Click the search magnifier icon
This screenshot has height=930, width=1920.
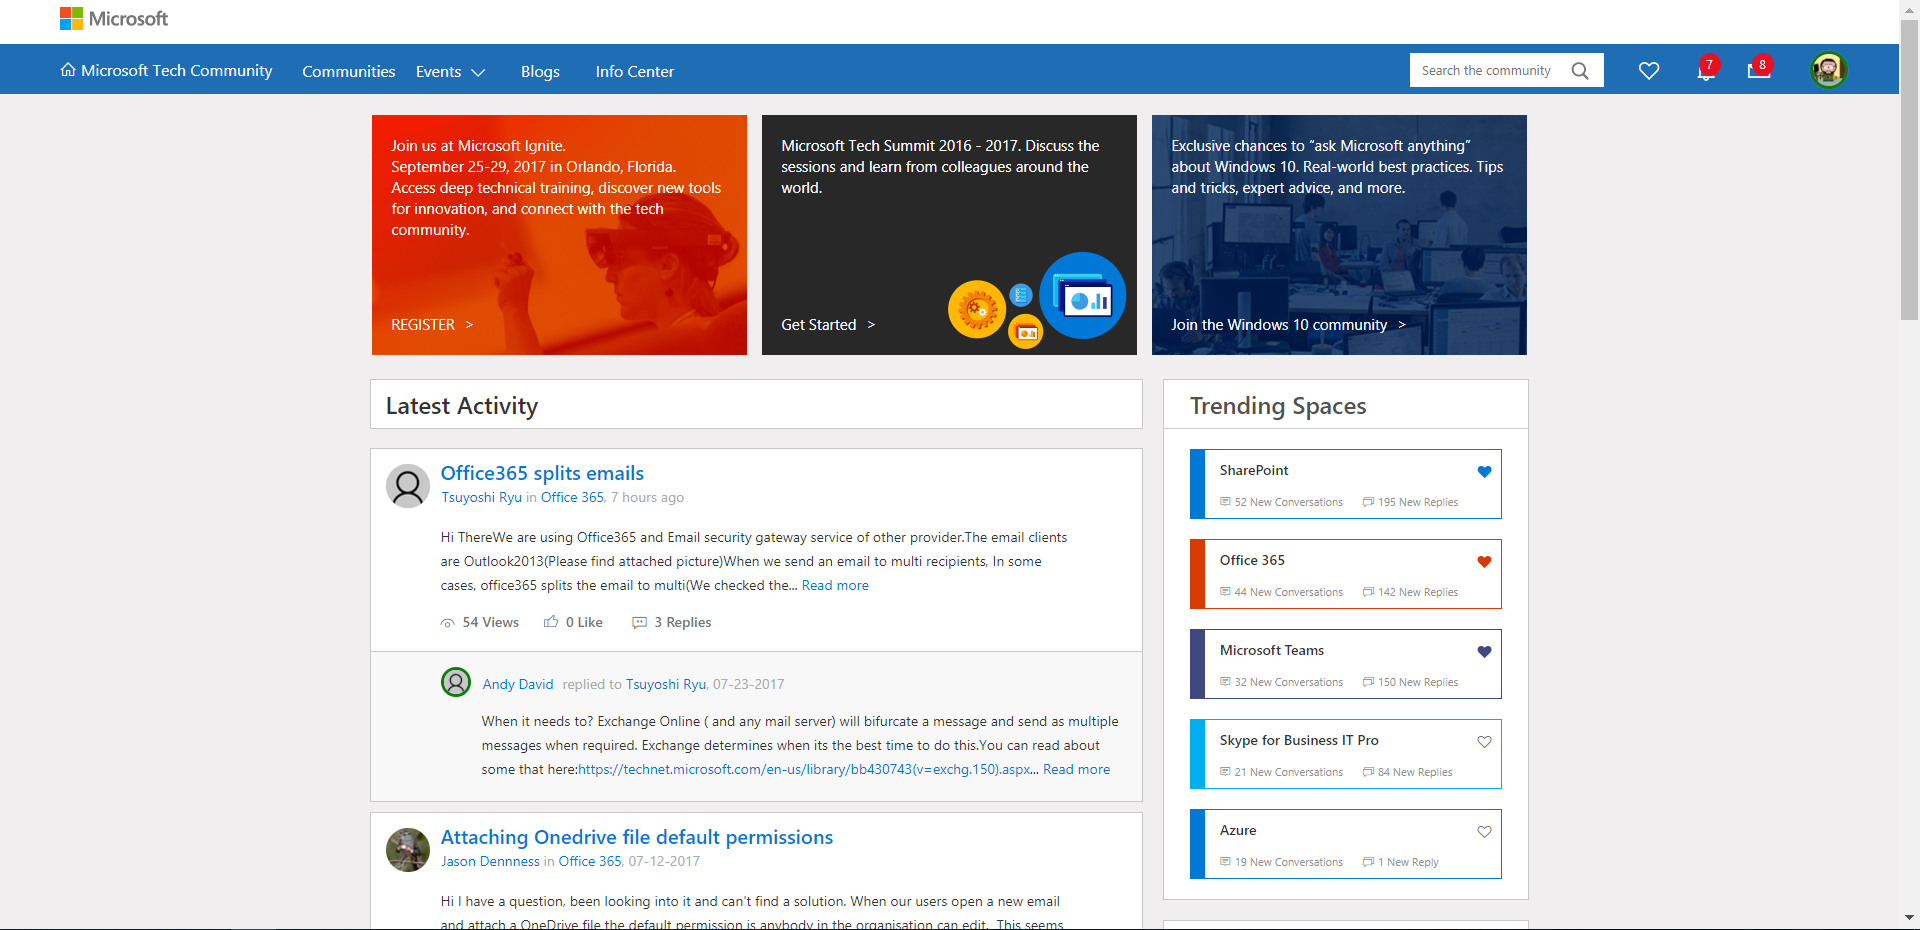tap(1580, 71)
